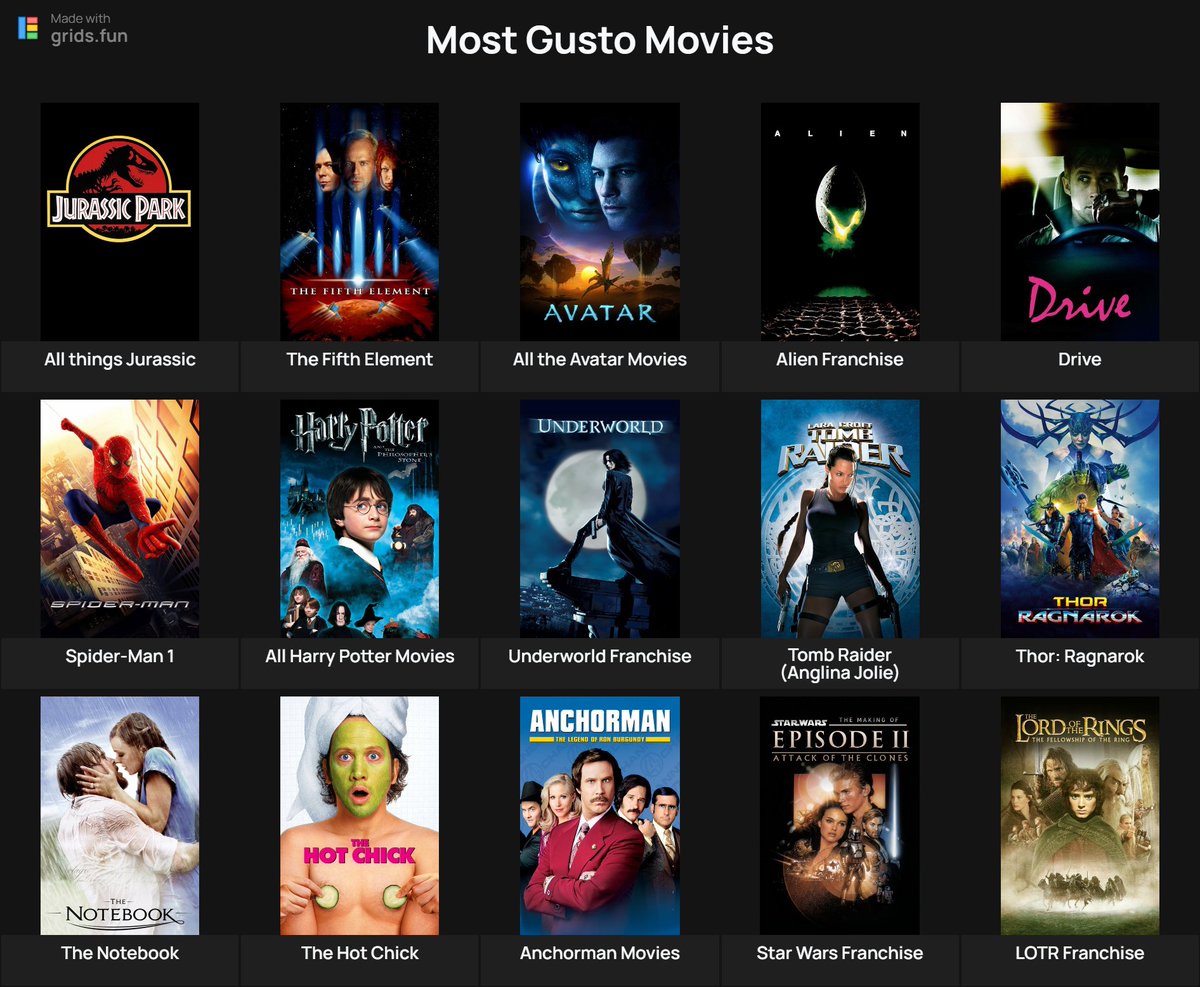The width and height of the screenshot is (1200, 987).
Task: Select The Fifth Element poster
Action: (x=360, y=221)
